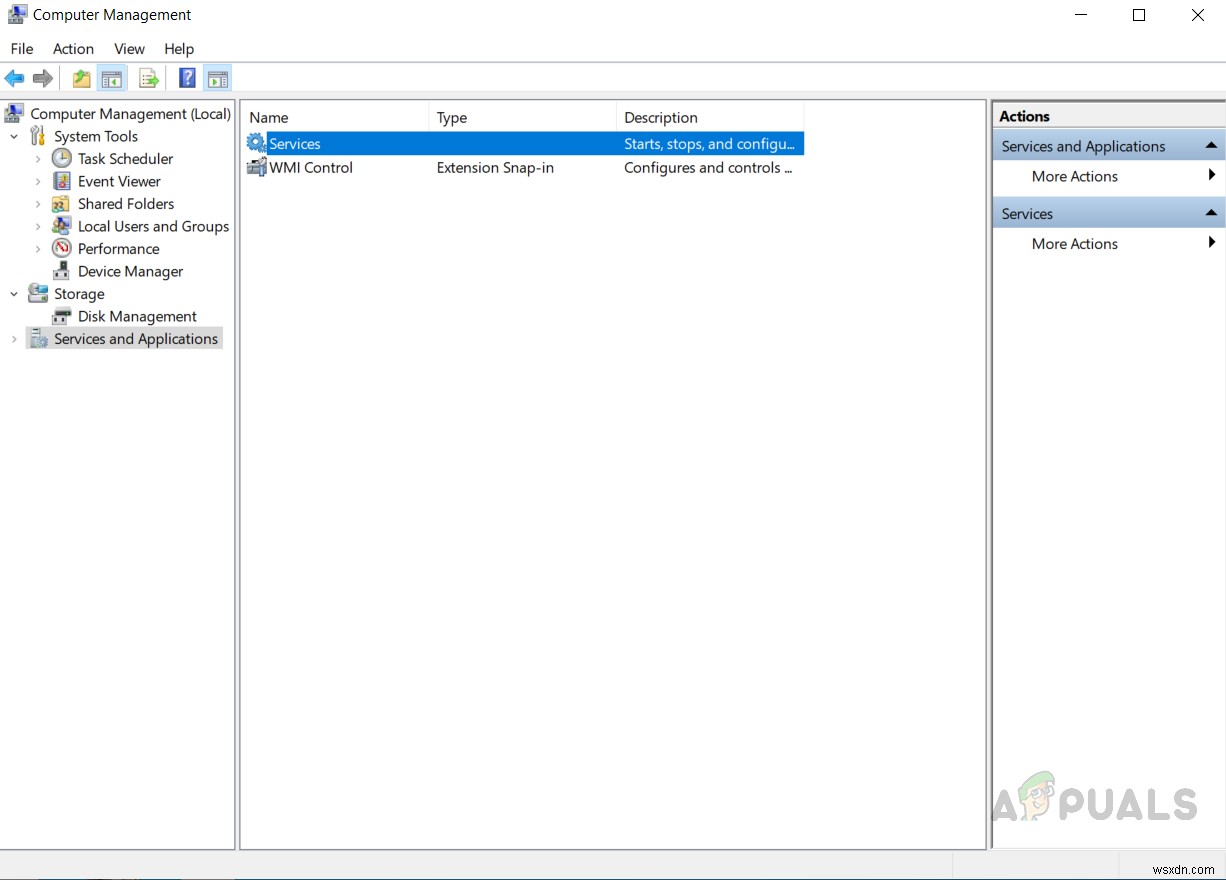Expand Services and Applications tree node
This screenshot has width=1226, height=880.
coord(14,339)
